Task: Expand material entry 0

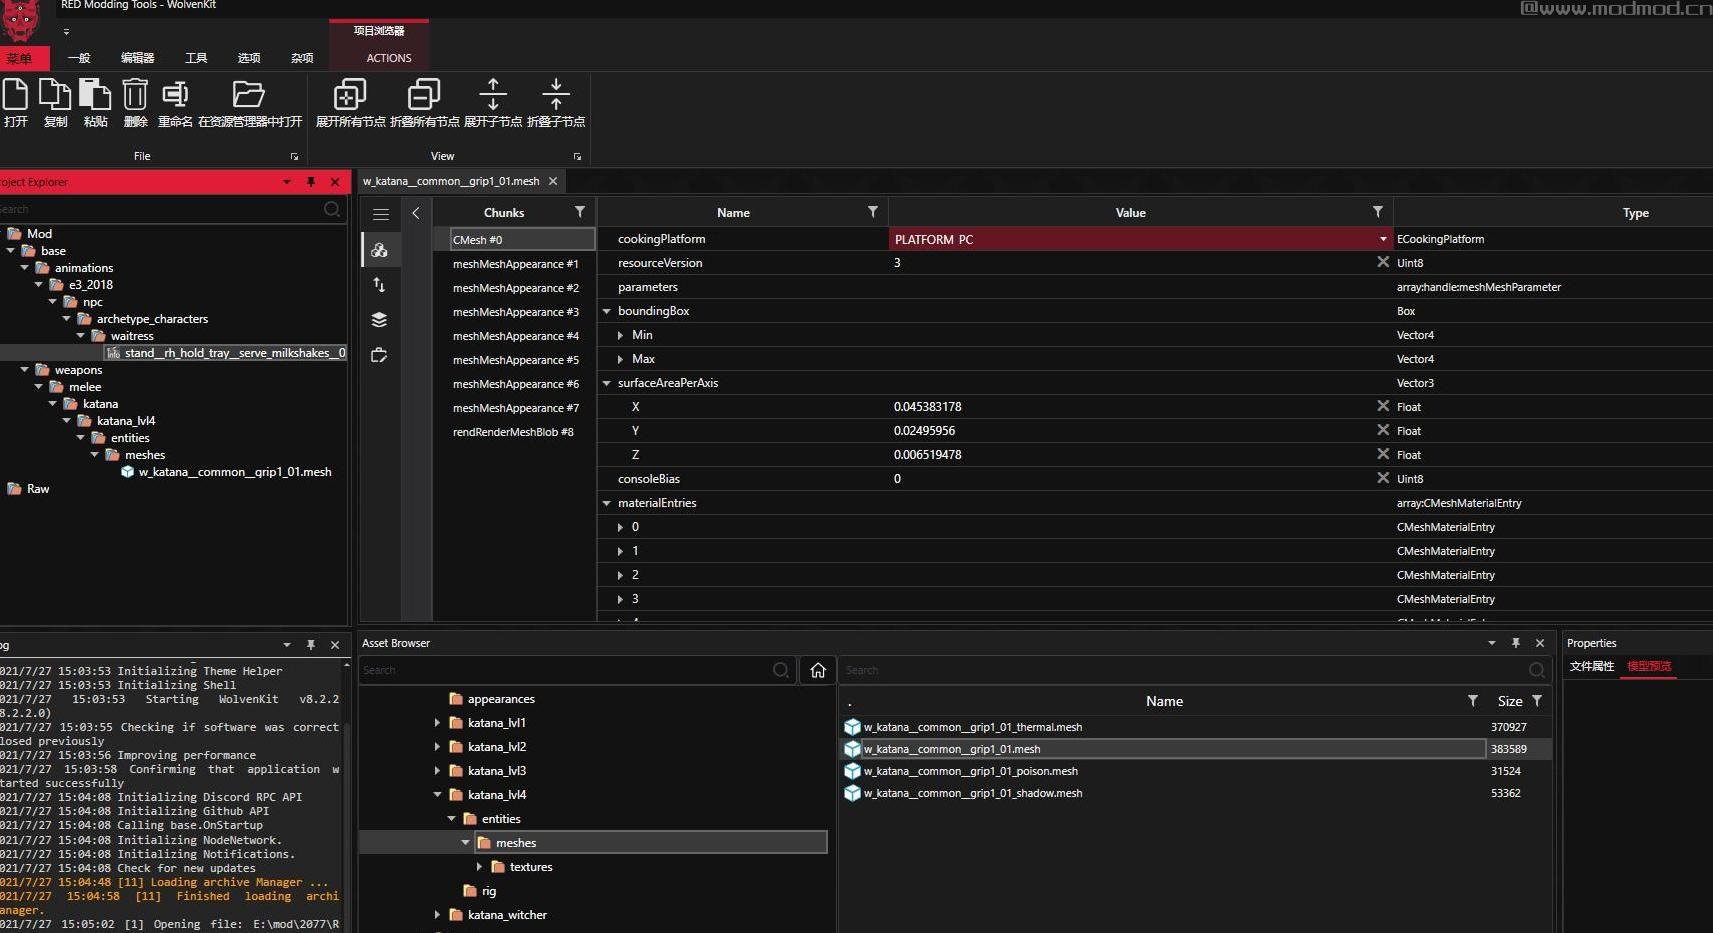Action: click(x=620, y=527)
